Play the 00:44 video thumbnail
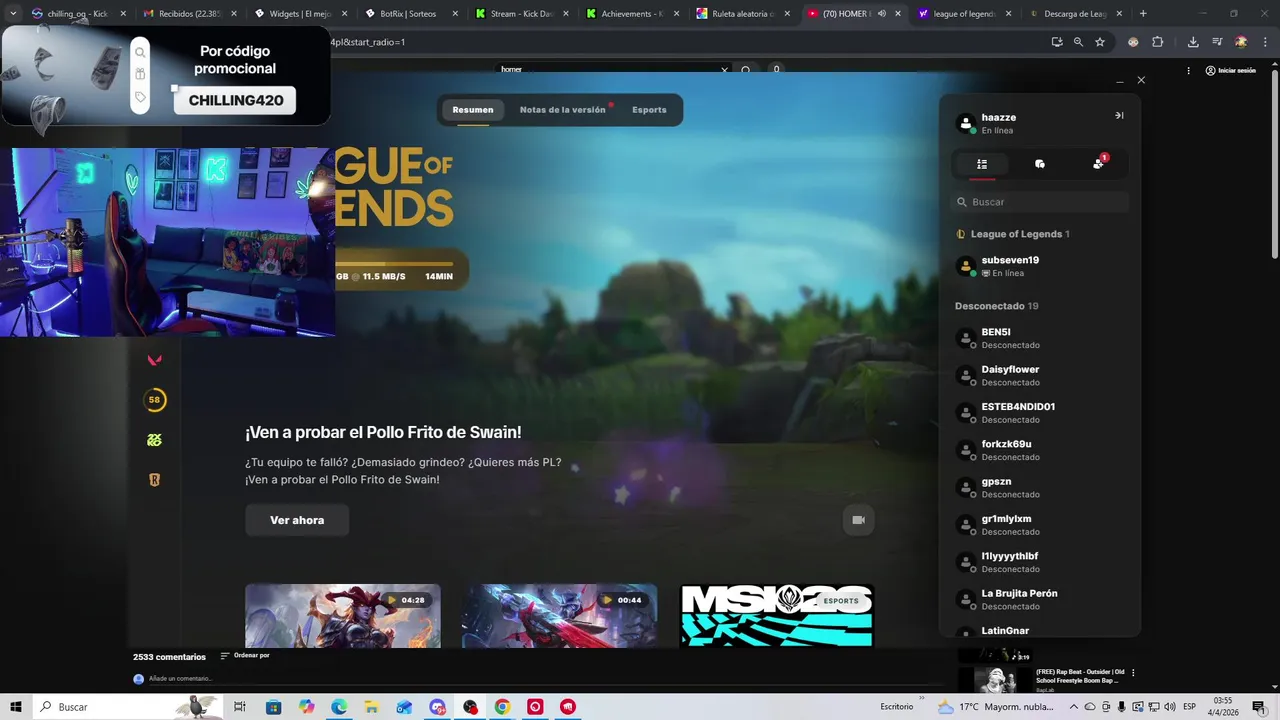 [x=559, y=616]
